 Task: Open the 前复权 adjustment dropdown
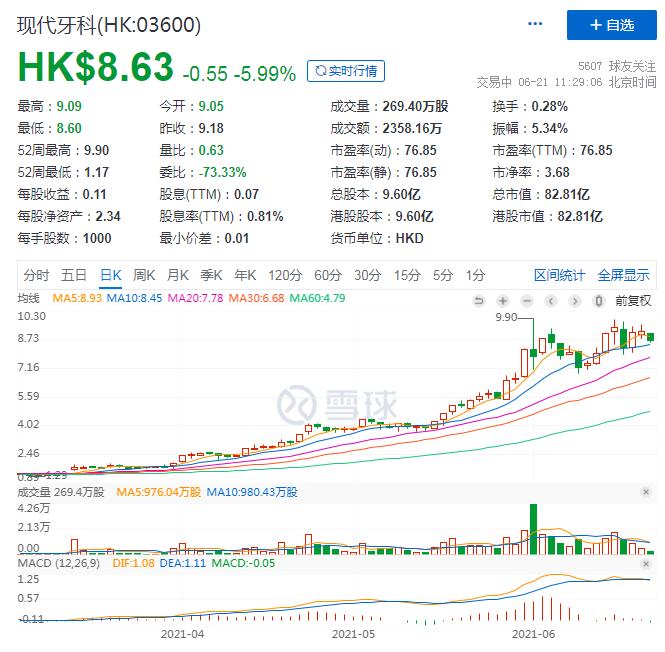click(633, 301)
